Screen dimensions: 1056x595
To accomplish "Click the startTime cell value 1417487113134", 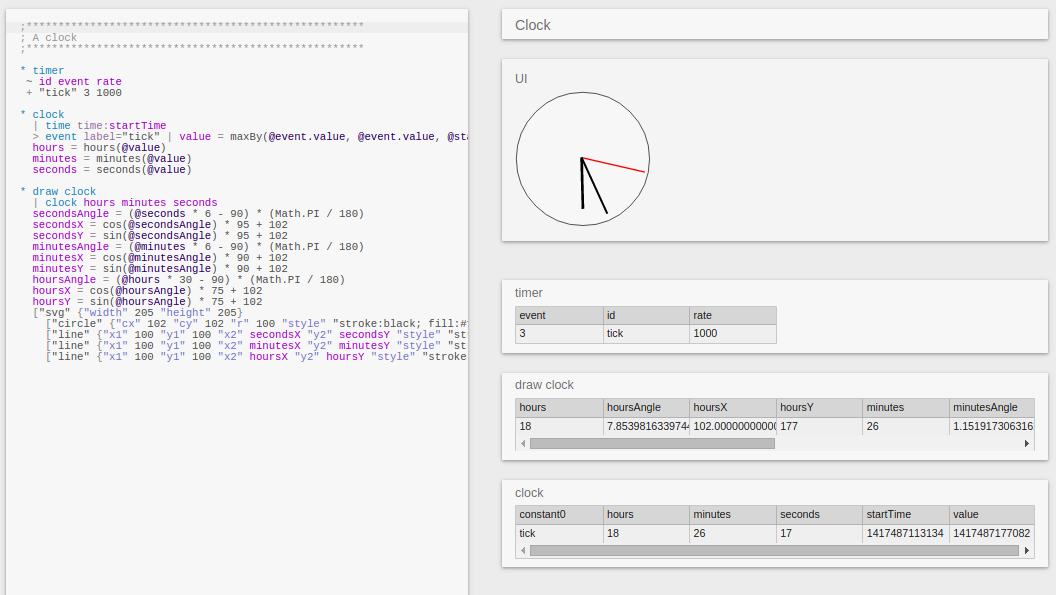I will point(905,533).
